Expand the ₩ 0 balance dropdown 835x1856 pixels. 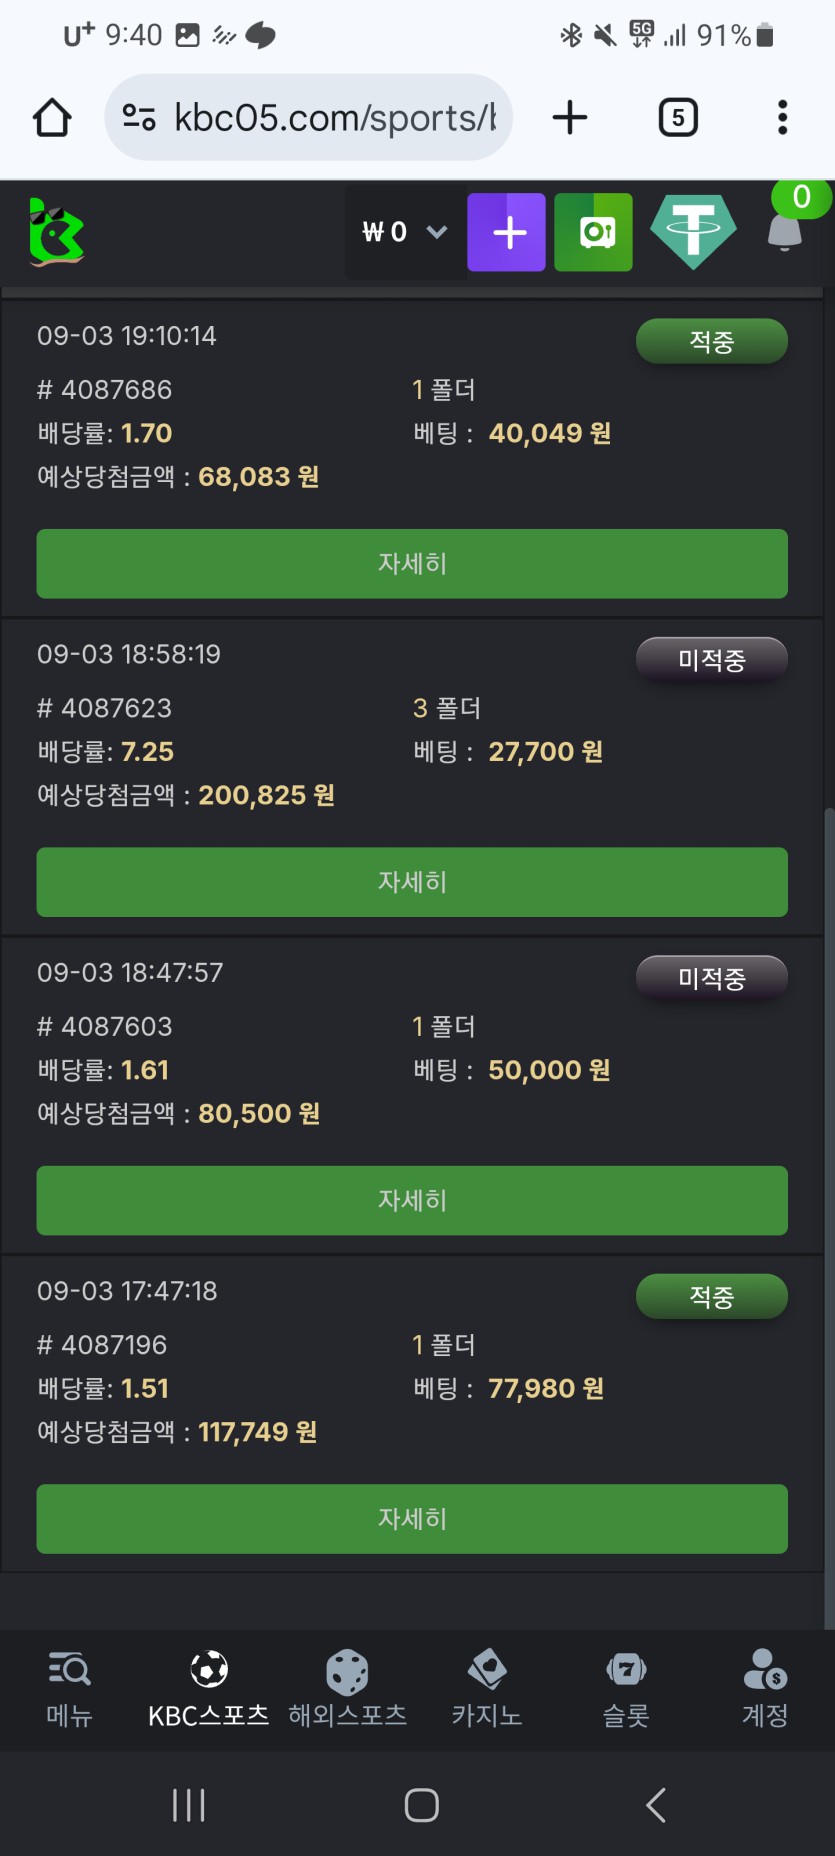click(x=404, y=232)
